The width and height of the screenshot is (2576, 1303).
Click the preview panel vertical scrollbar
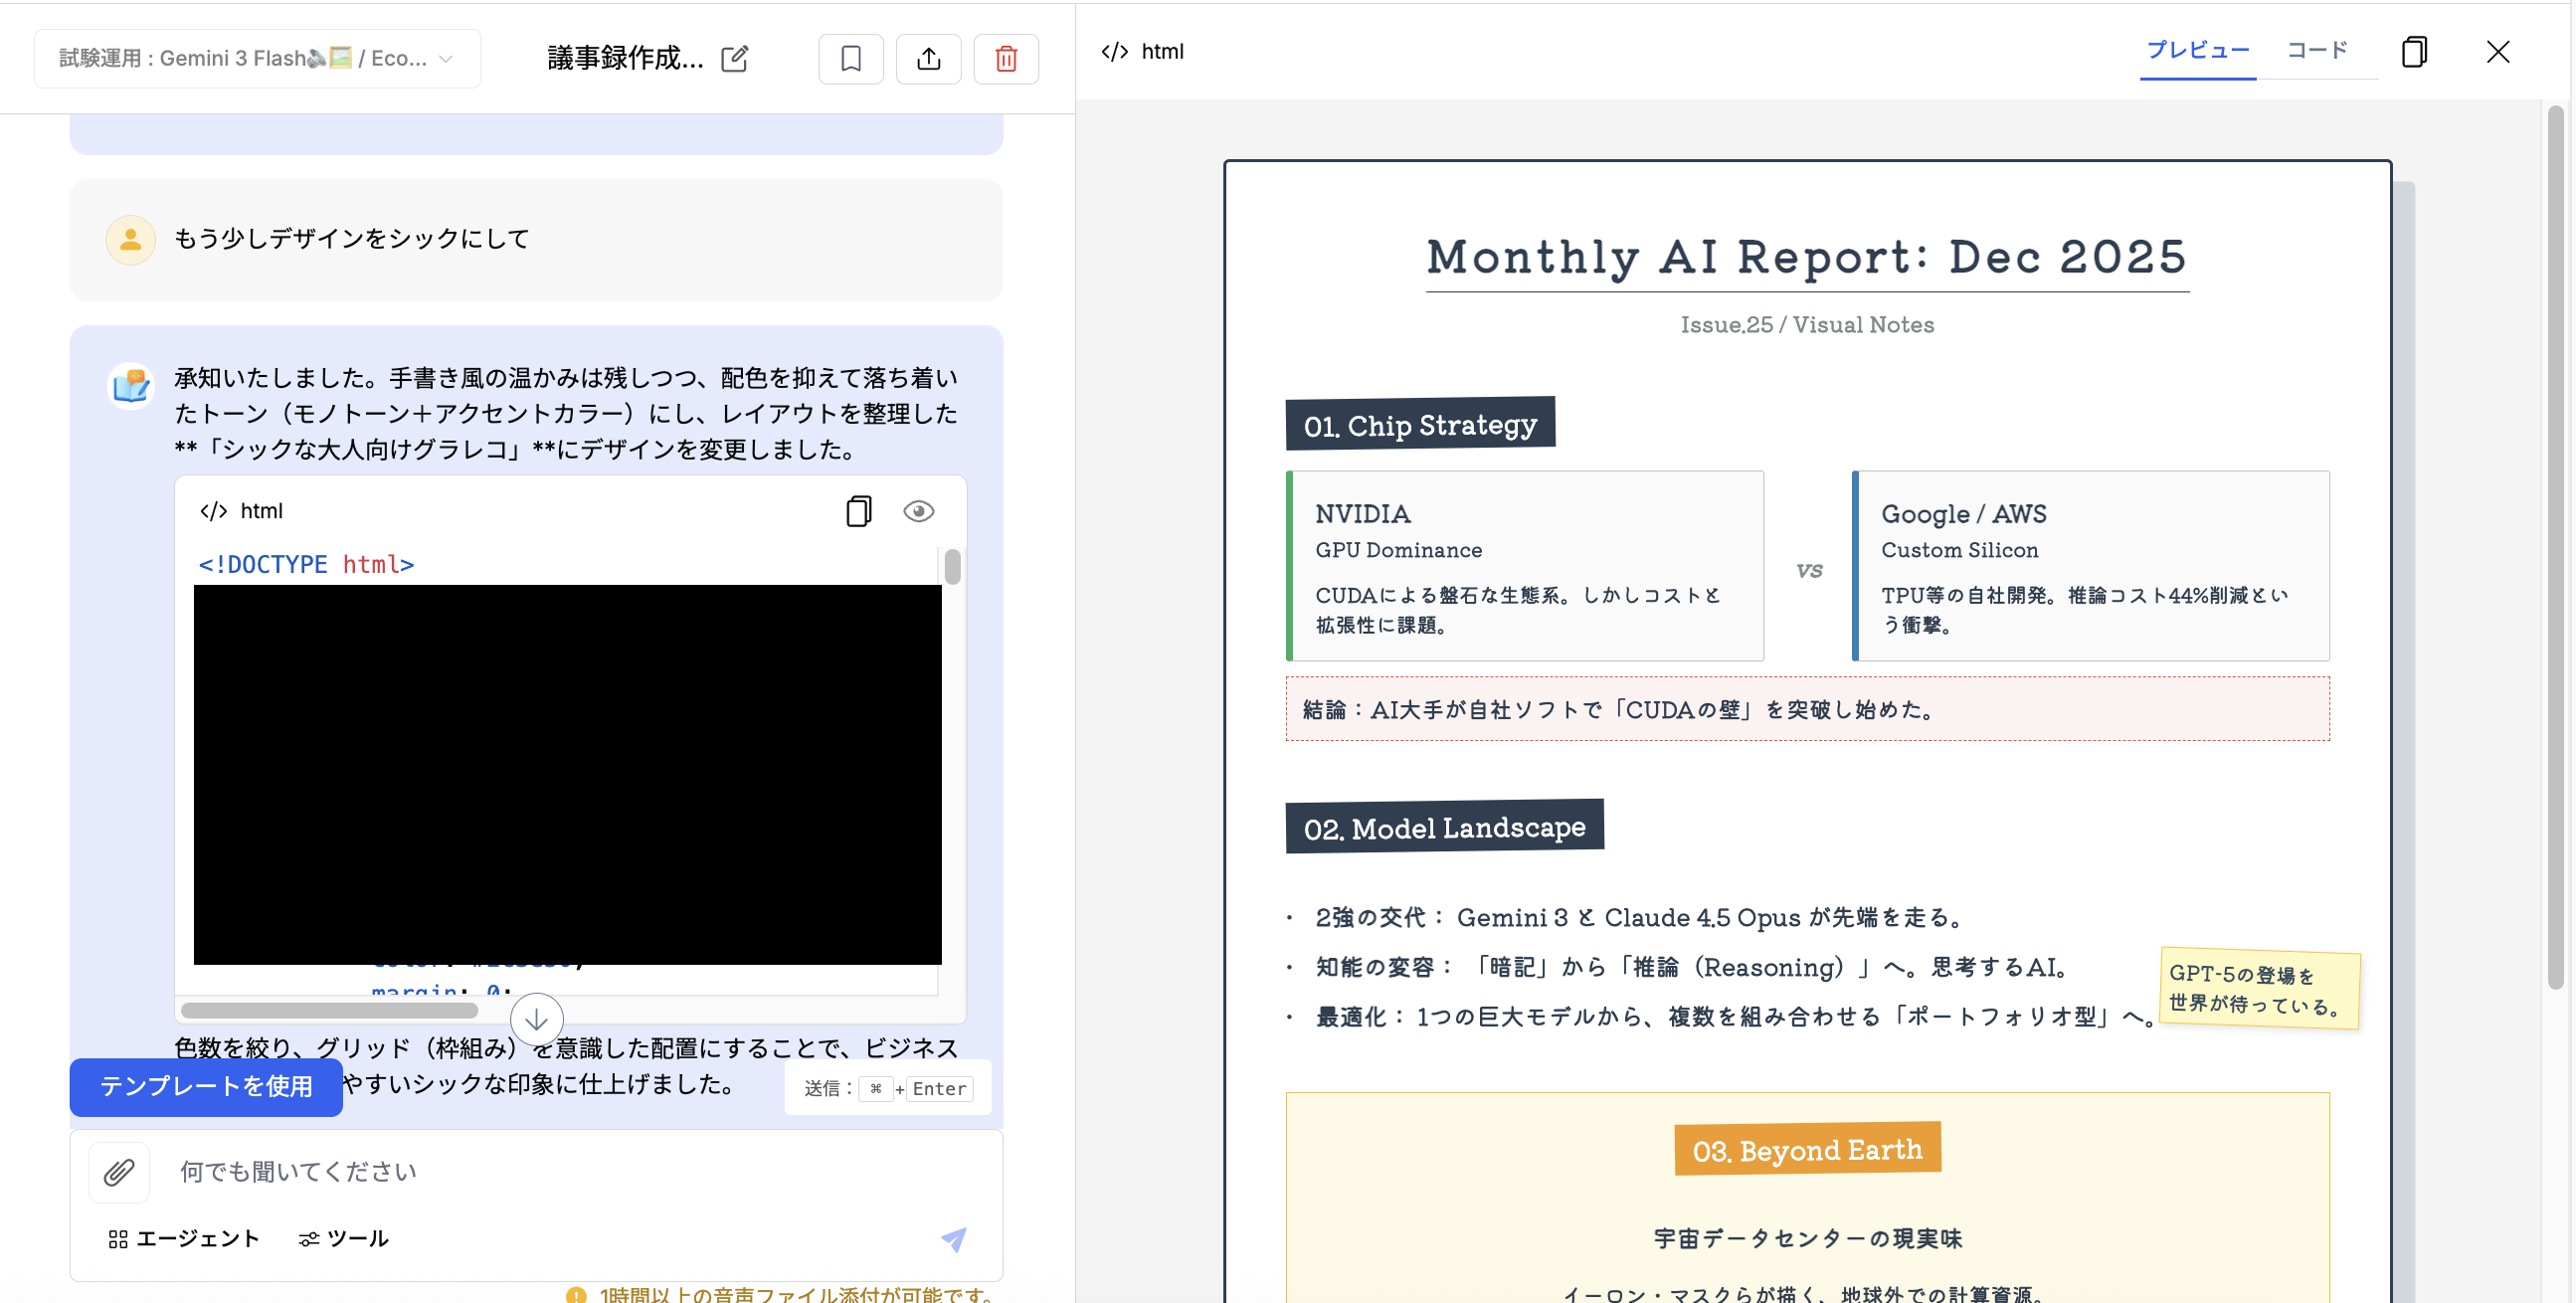pos(2556,548)
